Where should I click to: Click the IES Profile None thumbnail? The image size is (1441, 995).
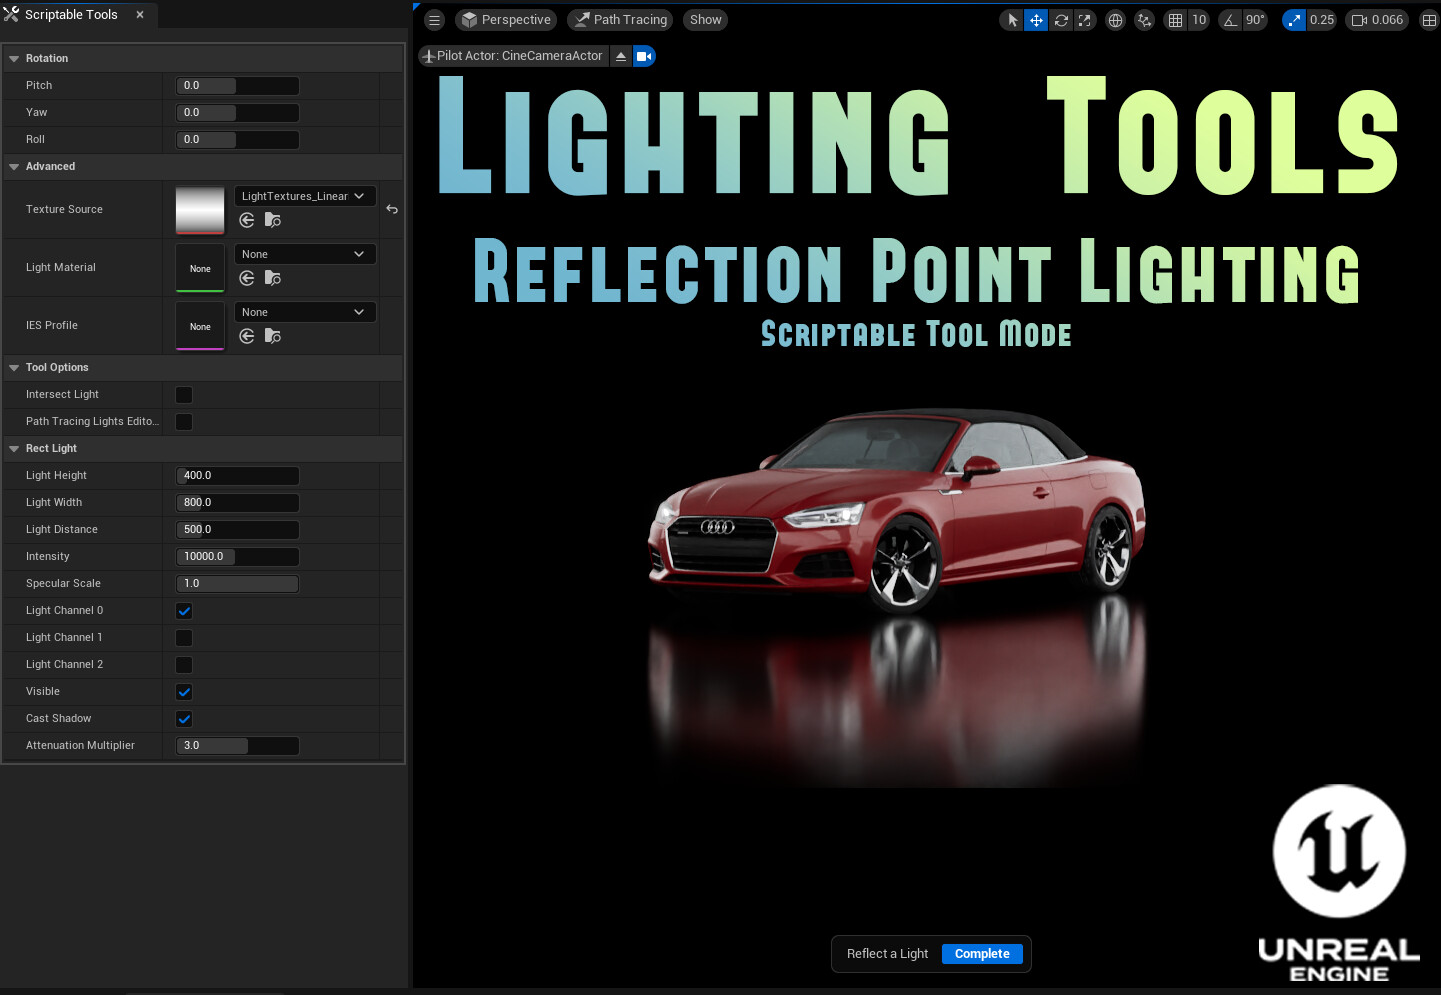tap(200, 326)
